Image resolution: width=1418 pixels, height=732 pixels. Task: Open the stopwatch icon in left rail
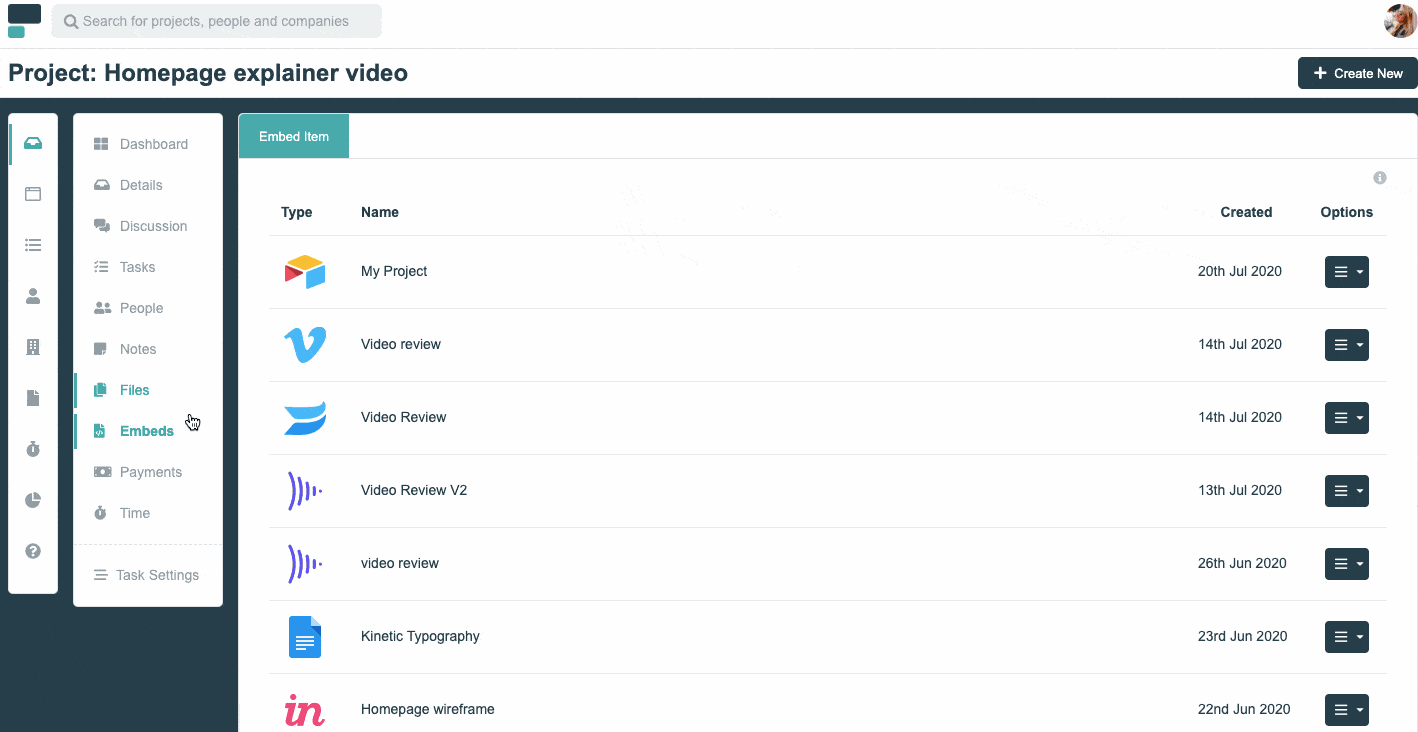pos(33,449)
